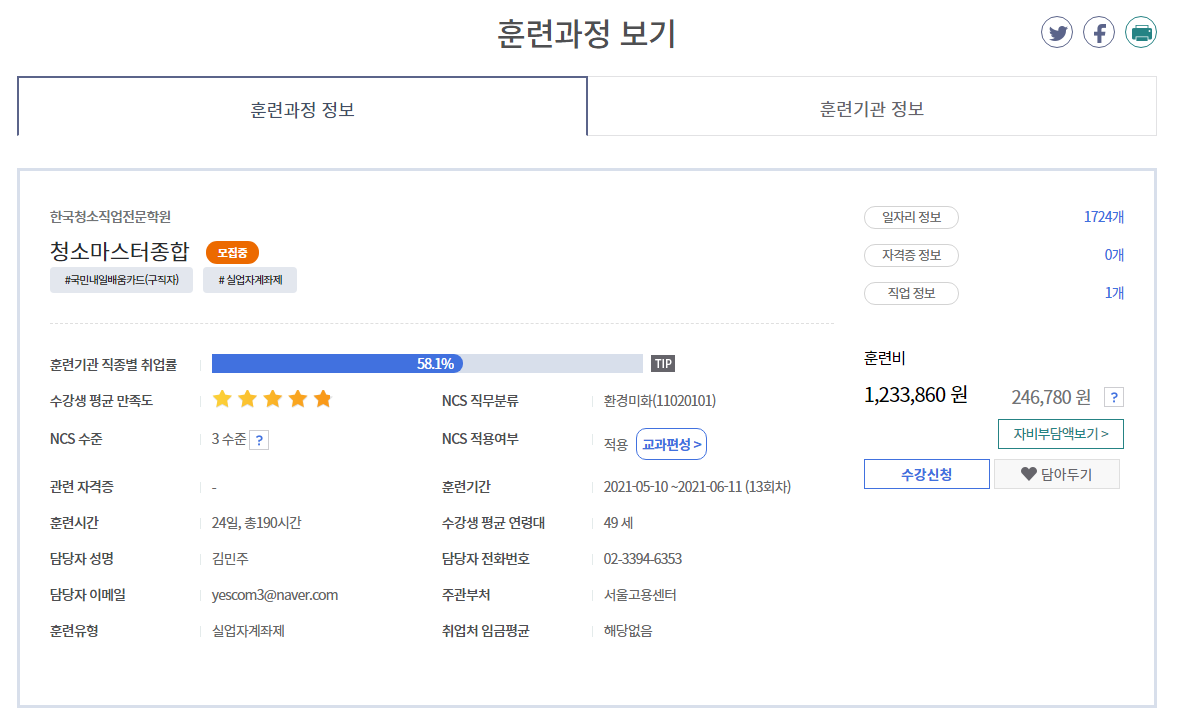The height and width of the screenshot is (725, 1178).
Task: Click the 58.1% employment rate progress bar
Action: click(427, 364)
